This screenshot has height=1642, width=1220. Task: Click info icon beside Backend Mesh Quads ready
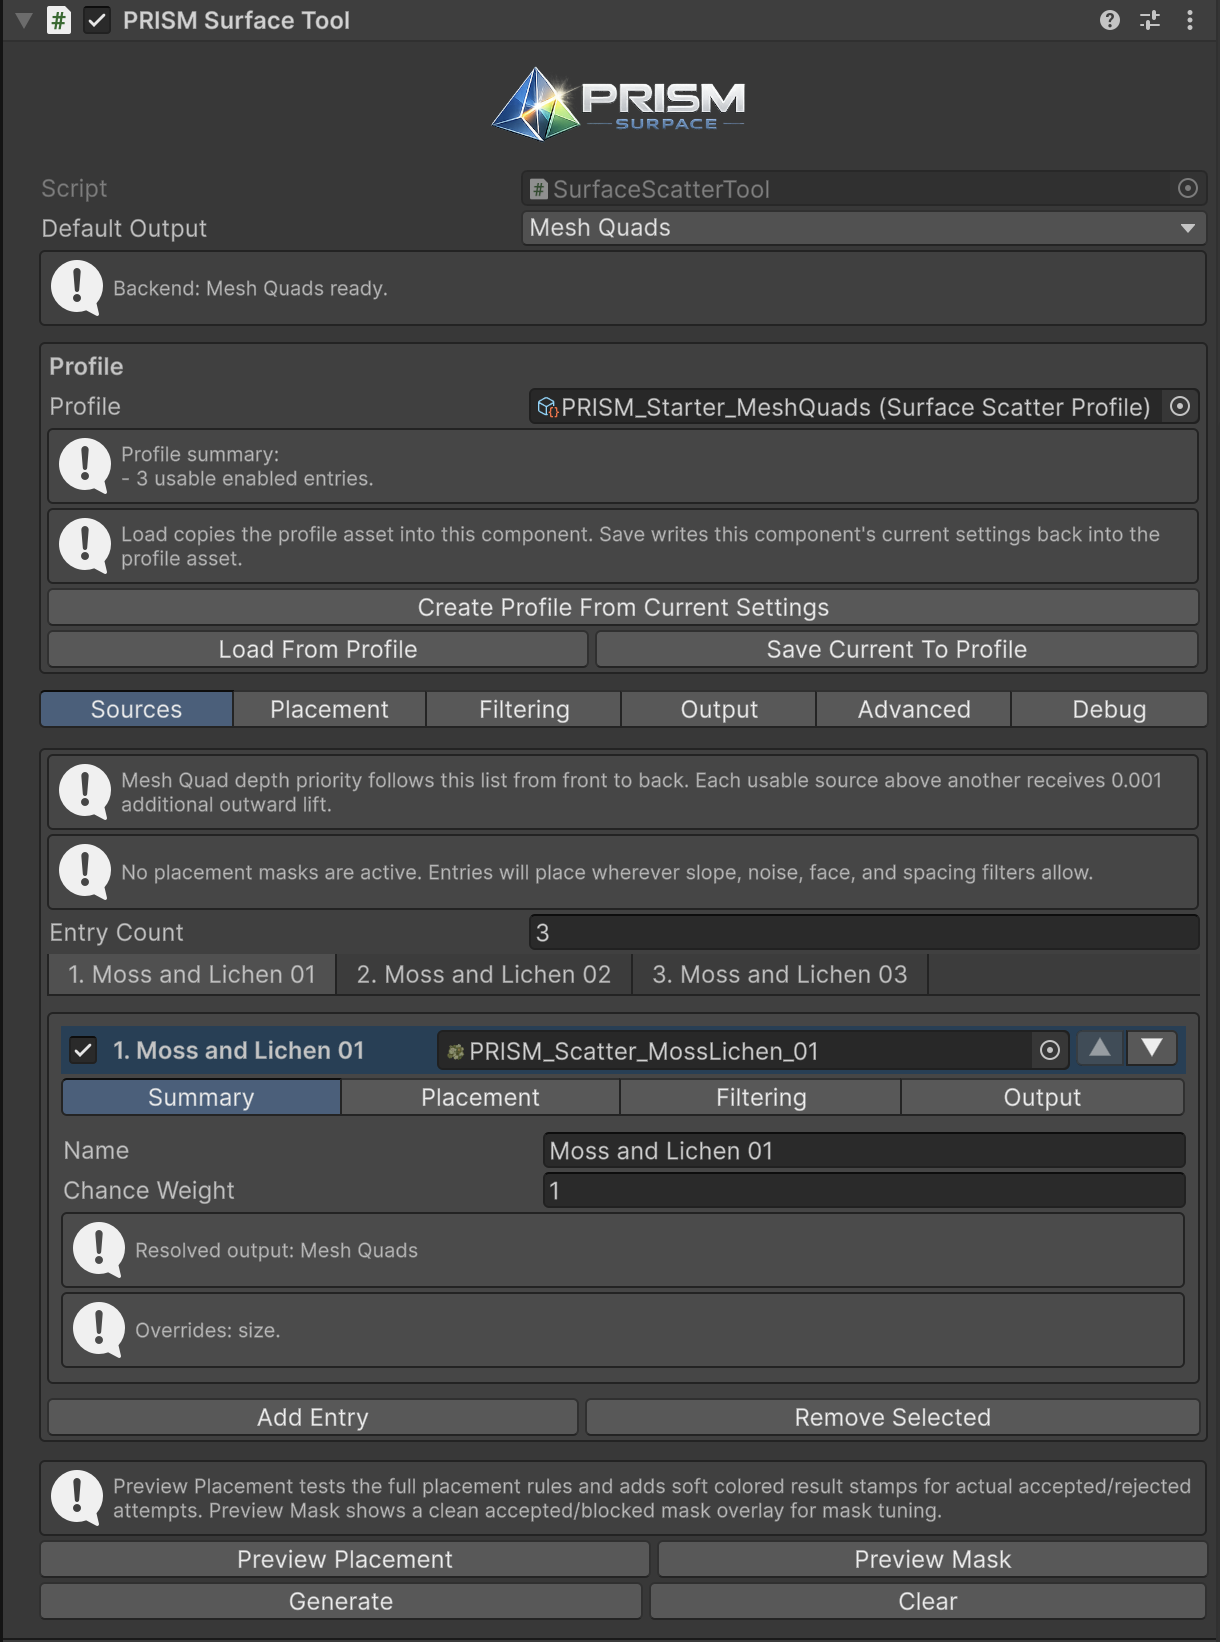(x=77, y=287)
